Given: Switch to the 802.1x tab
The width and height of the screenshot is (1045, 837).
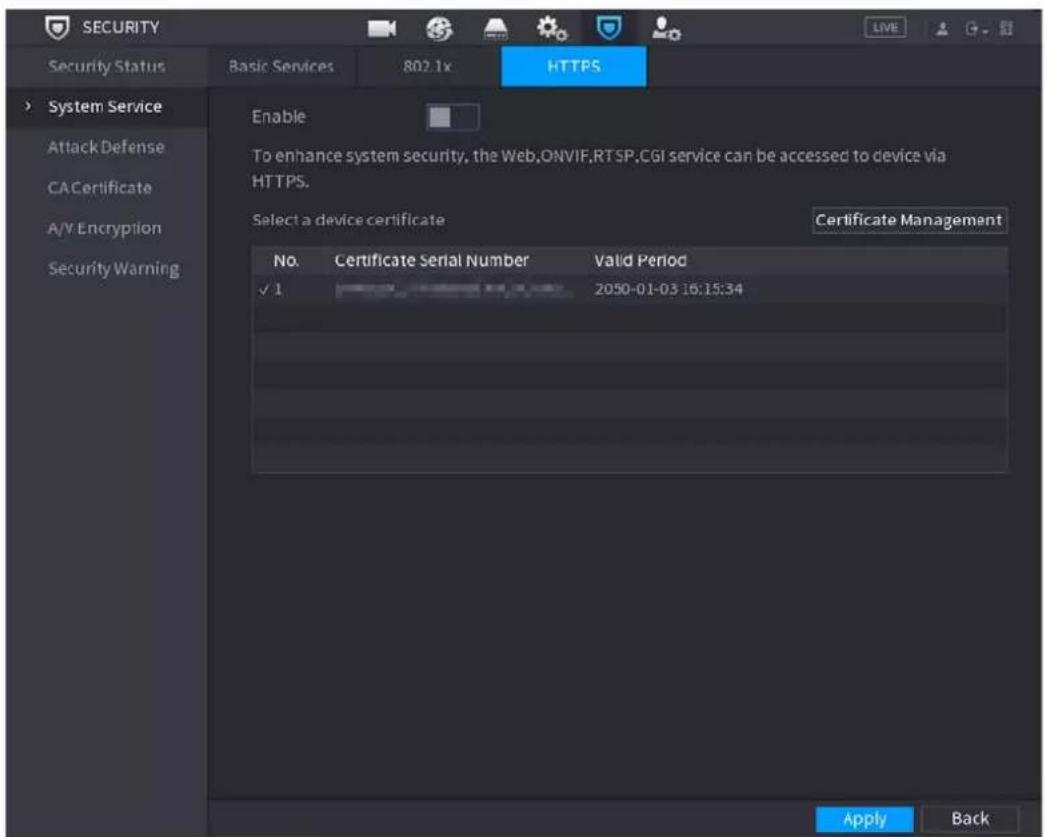Looking at the screenshot, I should (427, 67).
